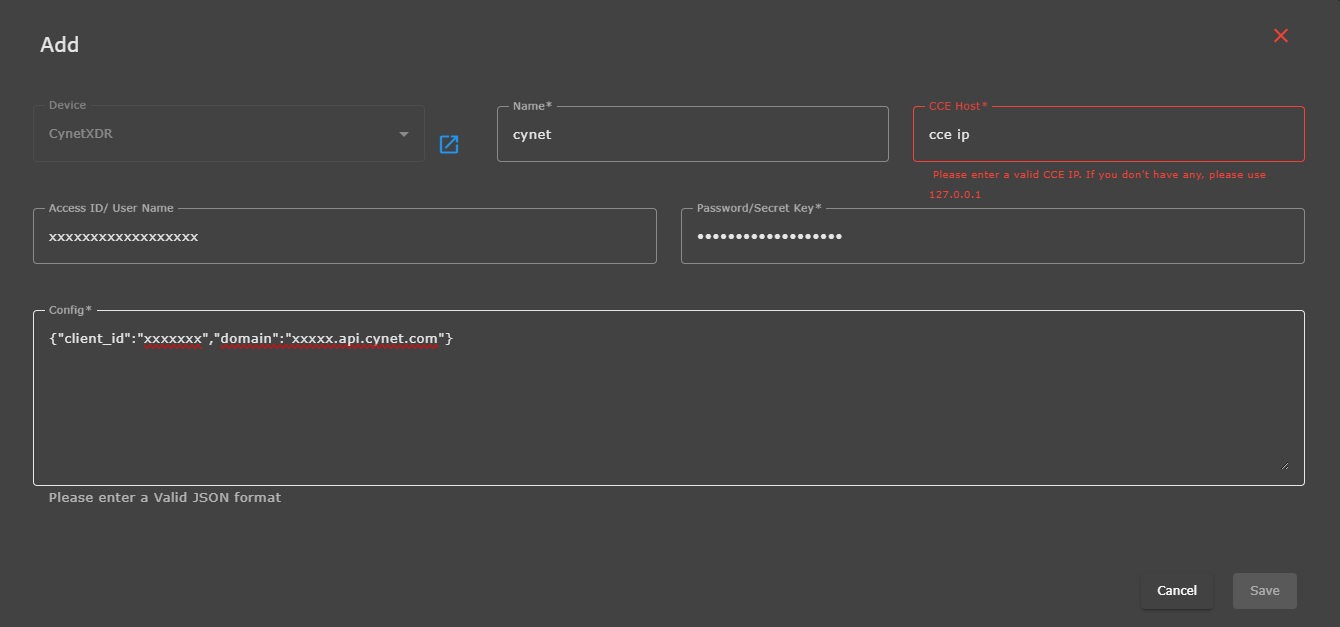The width and height of the screenshot is (1340, 627).
Task: Click inside the Config JSON textarea
Action: (669, 398)
